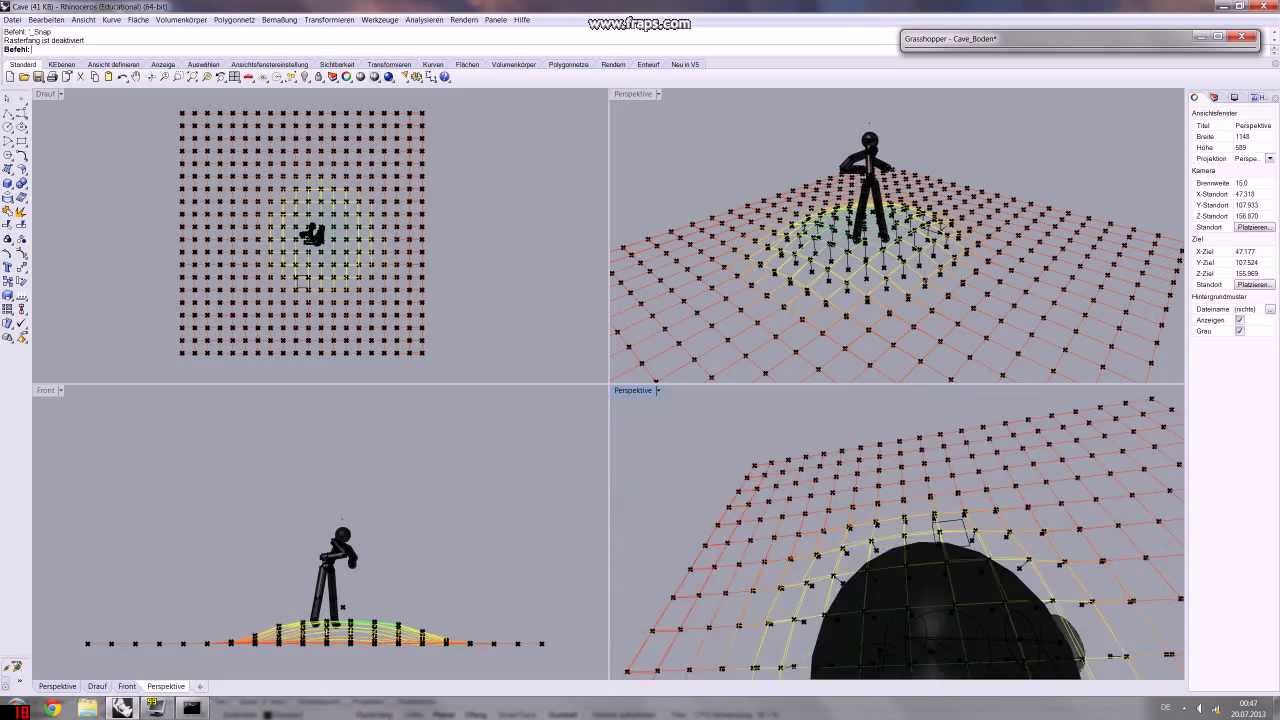Click the Paste clipboard icon

click(108, 77)
